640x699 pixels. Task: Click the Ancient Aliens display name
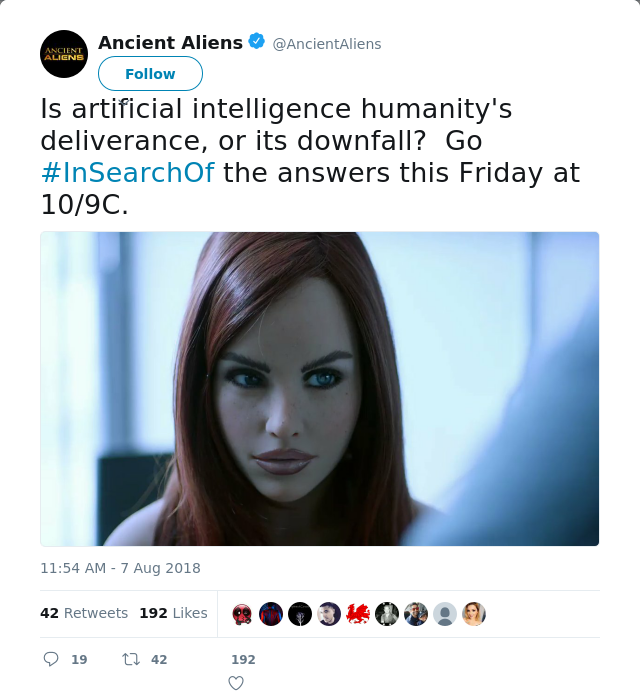point(170,43)
